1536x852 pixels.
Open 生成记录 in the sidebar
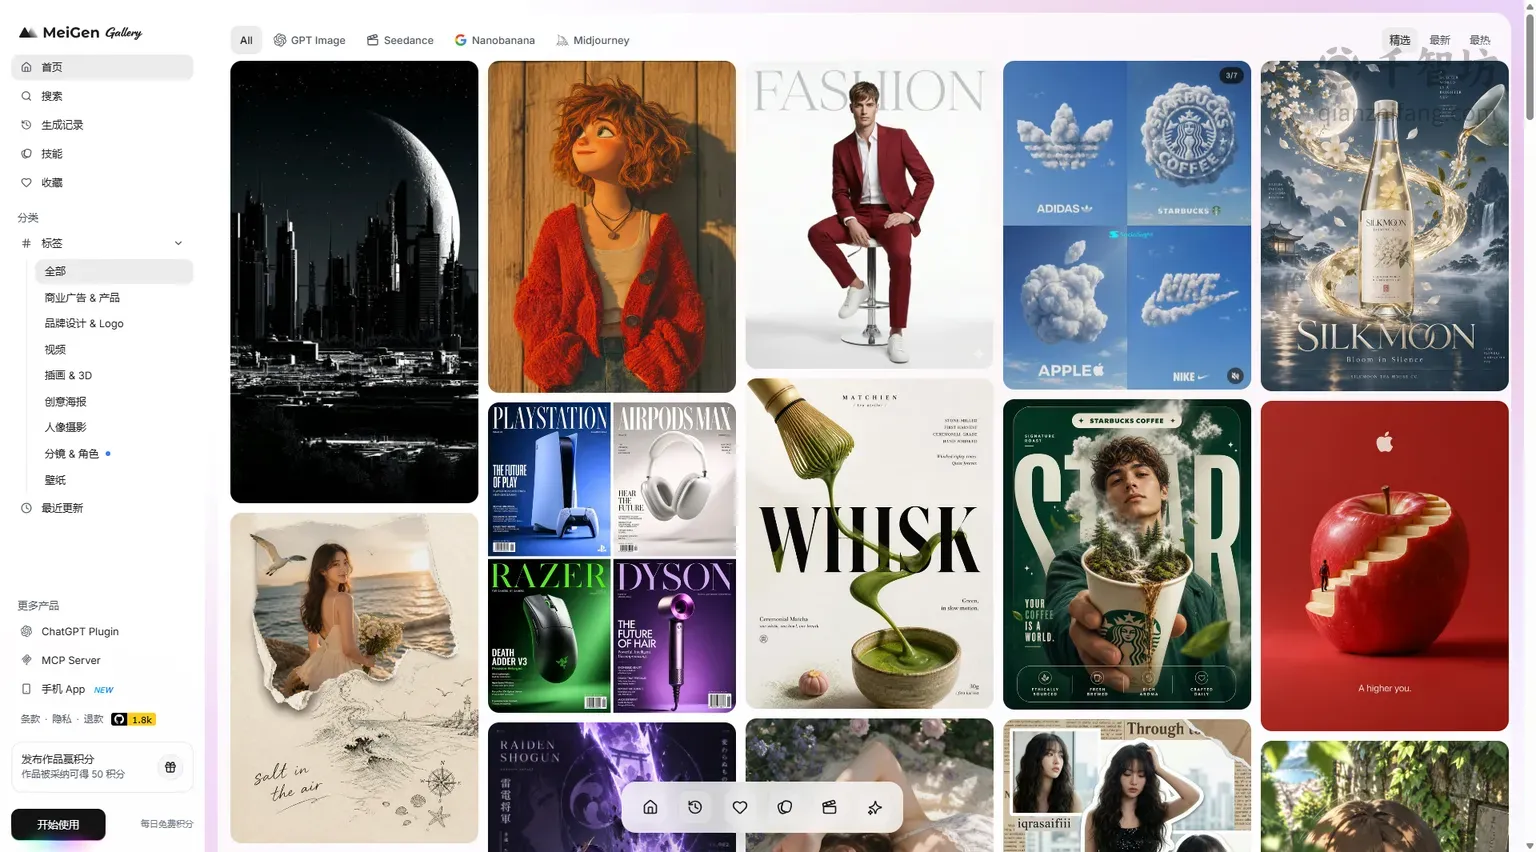pos(102,125)
